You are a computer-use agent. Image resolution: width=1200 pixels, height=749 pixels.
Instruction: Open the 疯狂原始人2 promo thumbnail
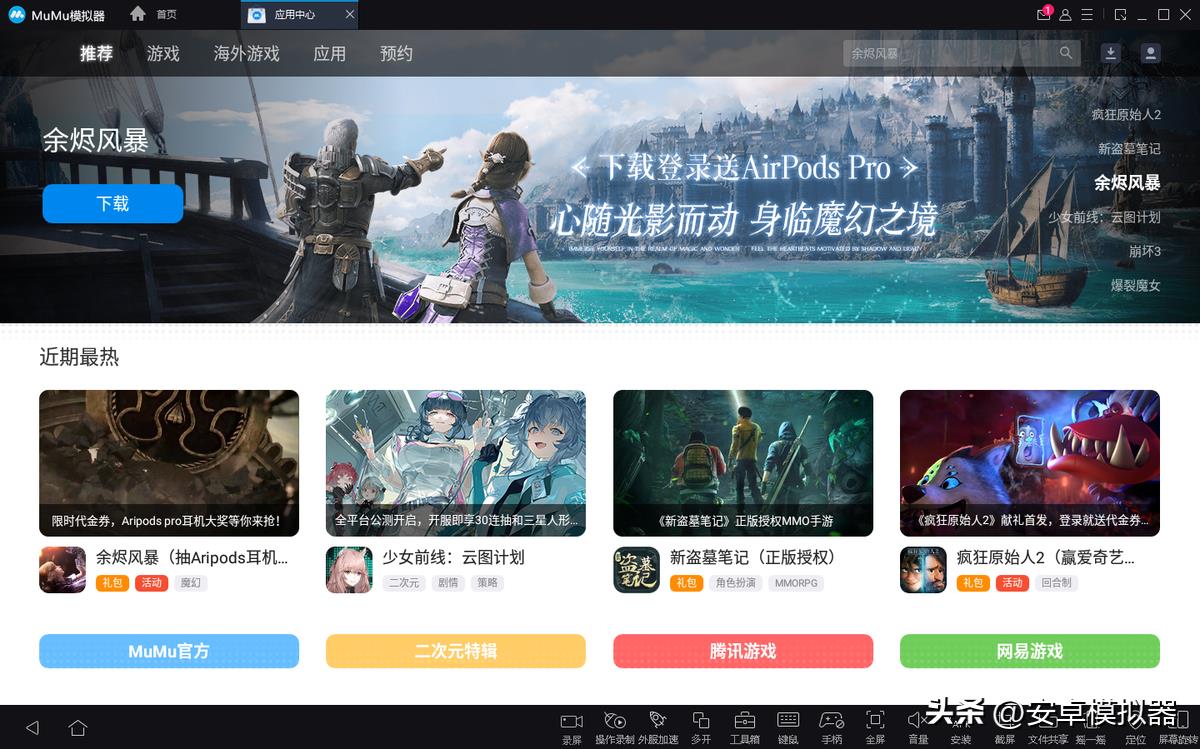coord(1030,463)
